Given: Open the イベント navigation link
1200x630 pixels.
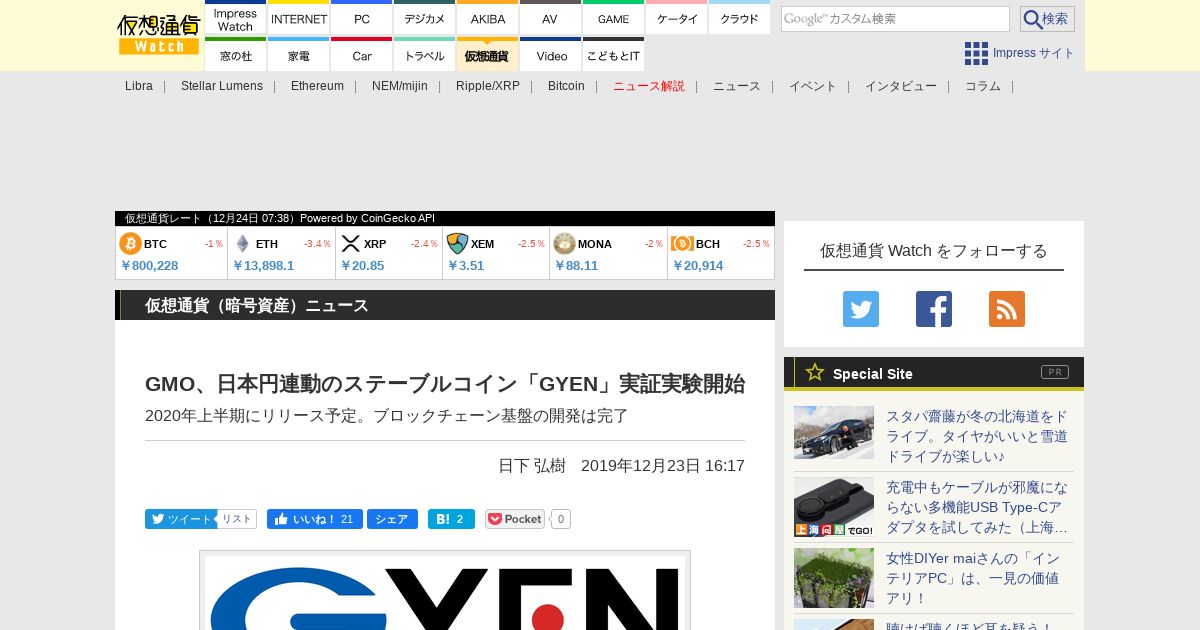Looking at the screenshot, I should click(813, 86).
